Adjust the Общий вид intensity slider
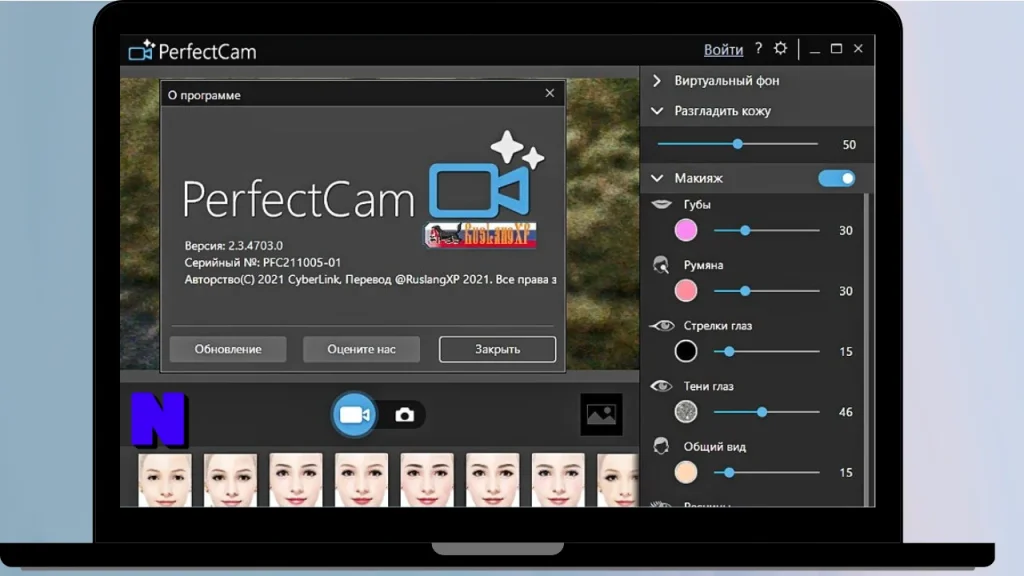This screenshot has width=1024, height=576. (766, 472)
